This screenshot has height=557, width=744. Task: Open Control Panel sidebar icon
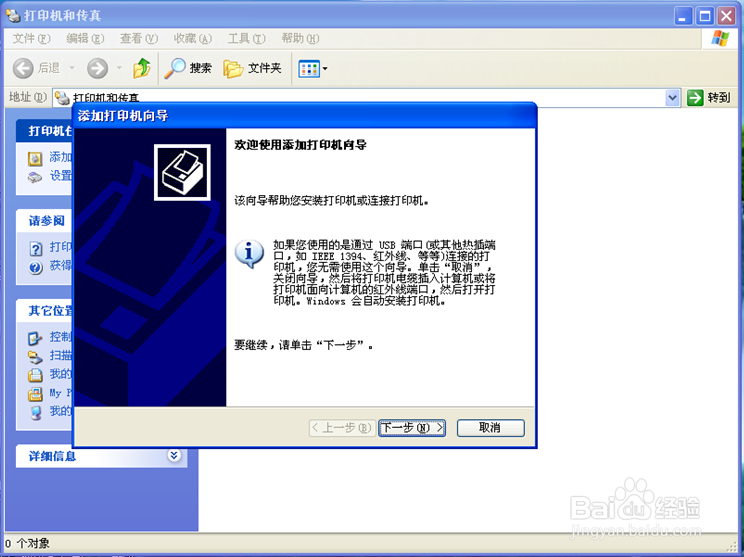(x=35, y=338)
